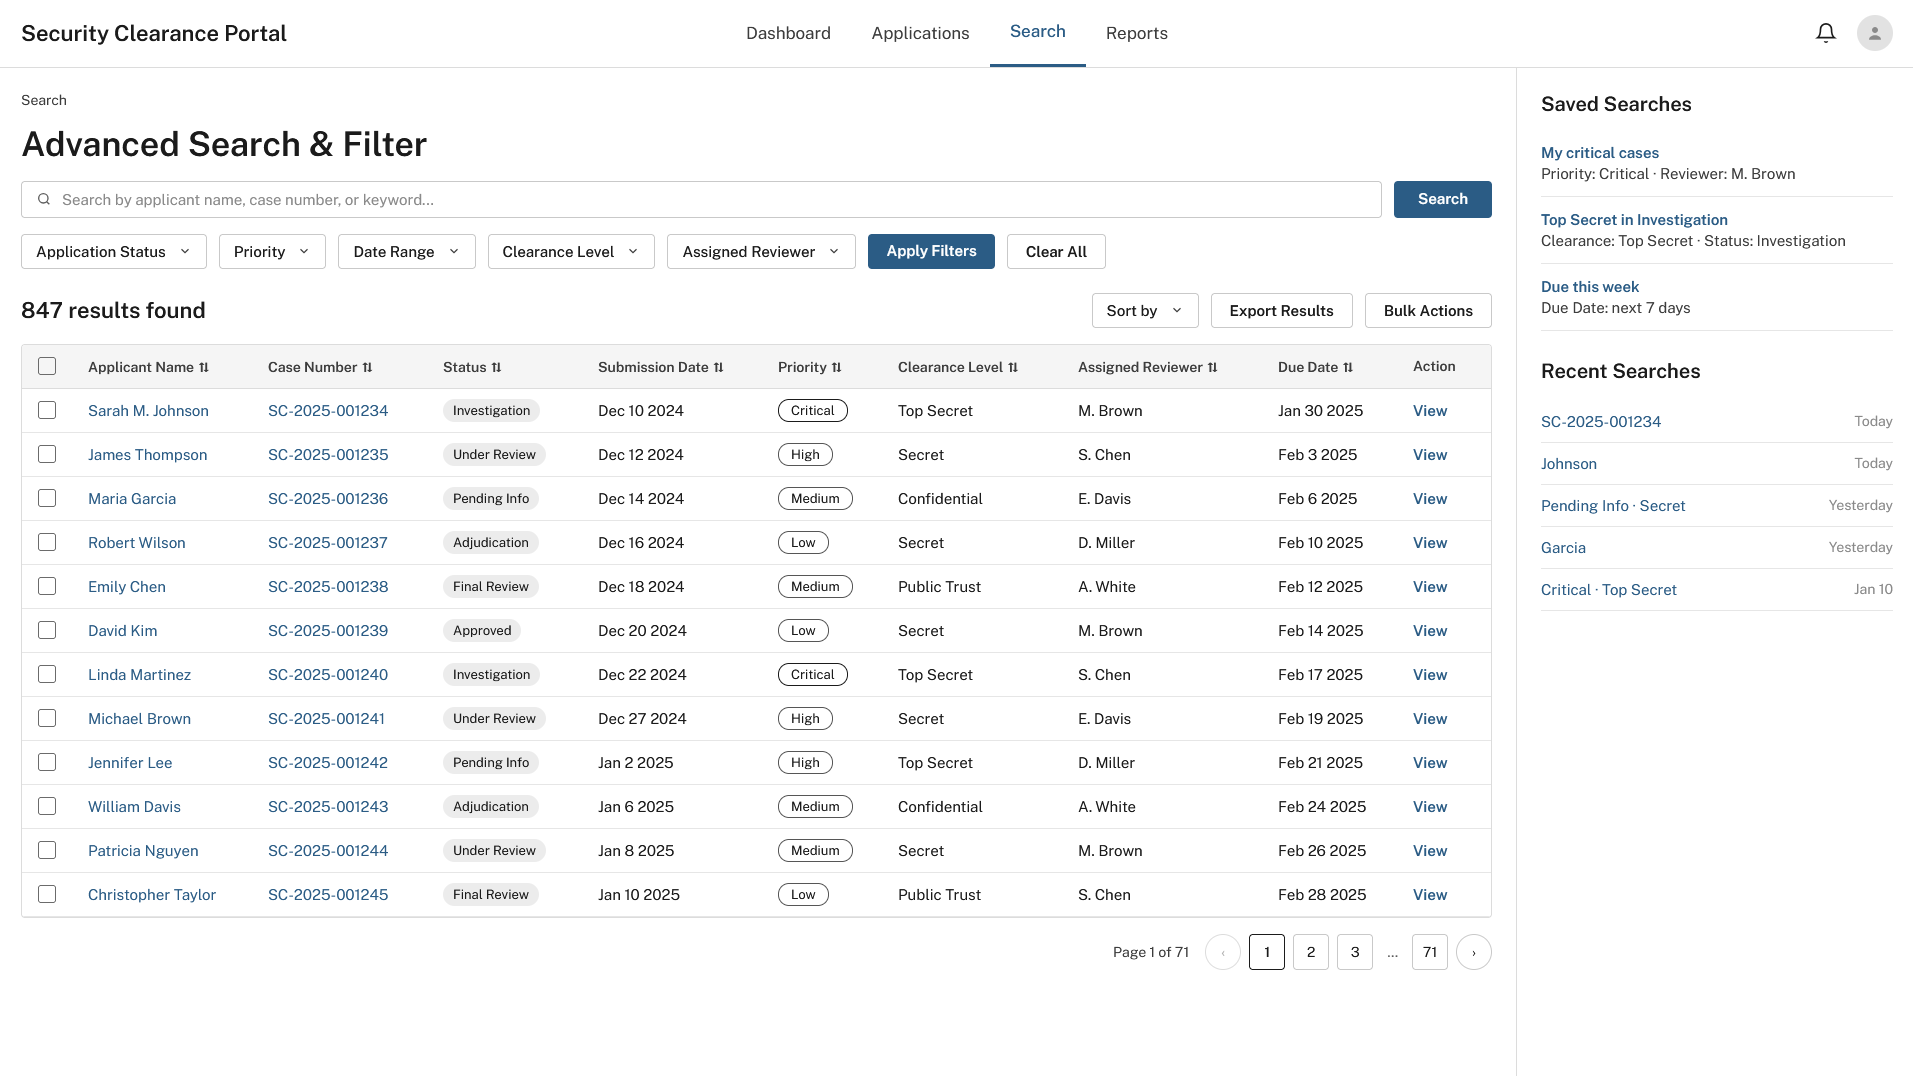
Task: Sort by Applicant Name column arrows
Action: coord(204,367)
